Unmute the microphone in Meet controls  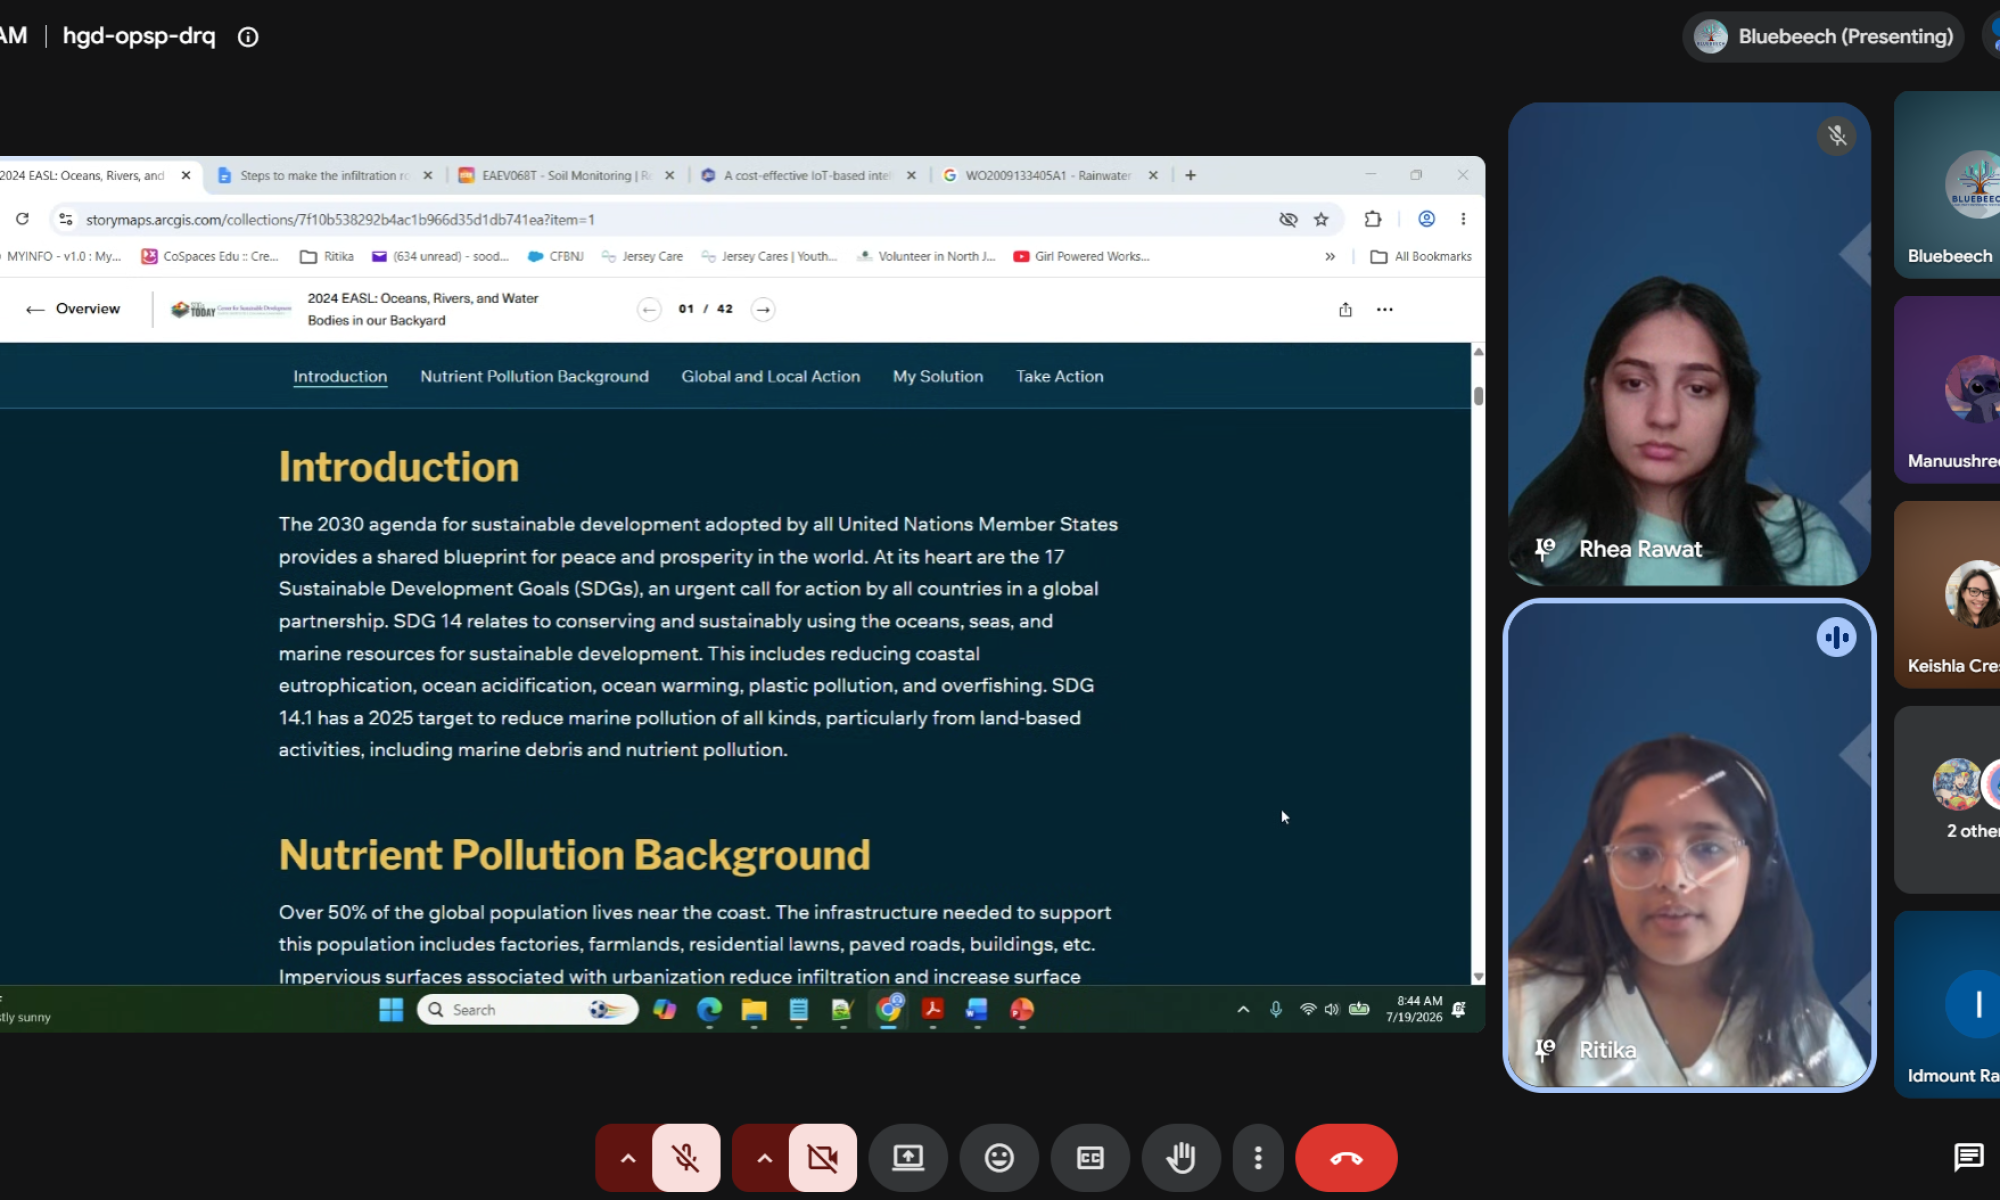point(686,1158)
